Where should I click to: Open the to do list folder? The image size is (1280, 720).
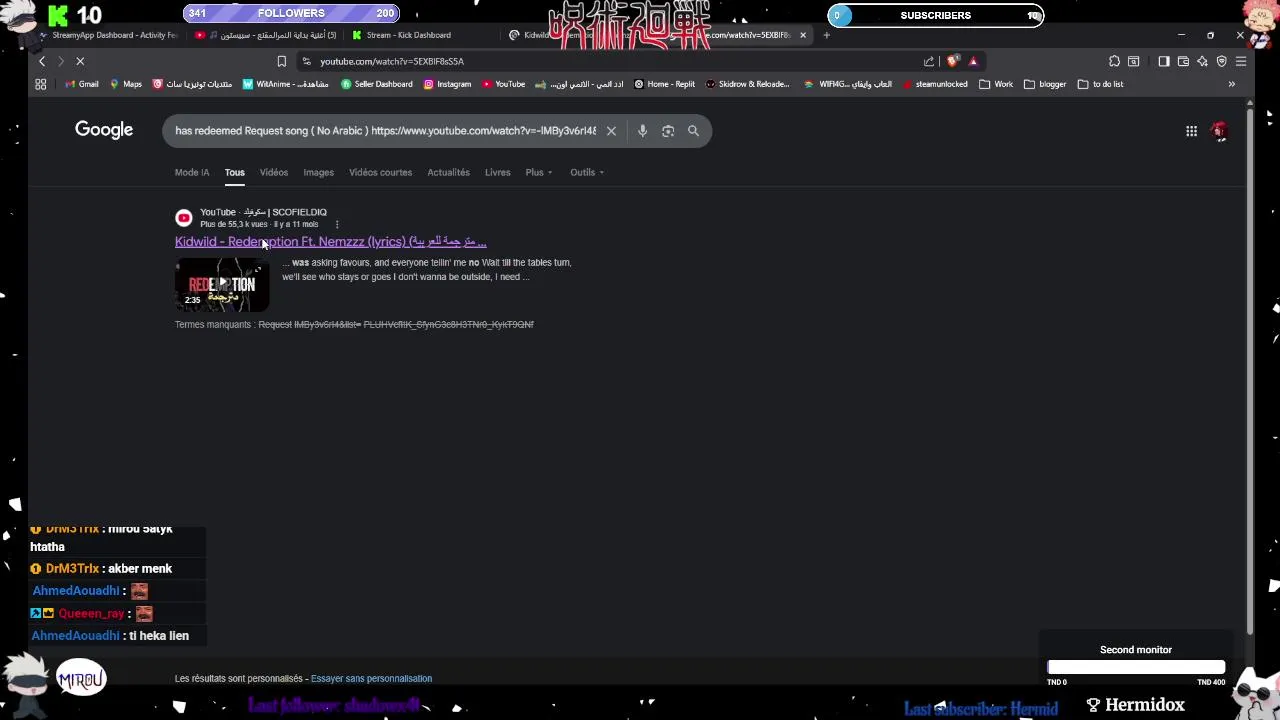(x=1100, y=84)
